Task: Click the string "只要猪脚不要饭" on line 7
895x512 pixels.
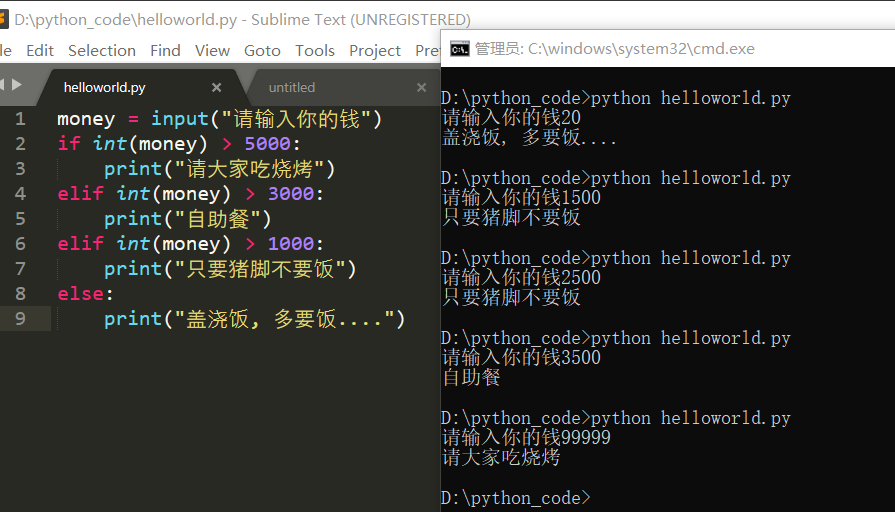Action: tap(260, 269)
